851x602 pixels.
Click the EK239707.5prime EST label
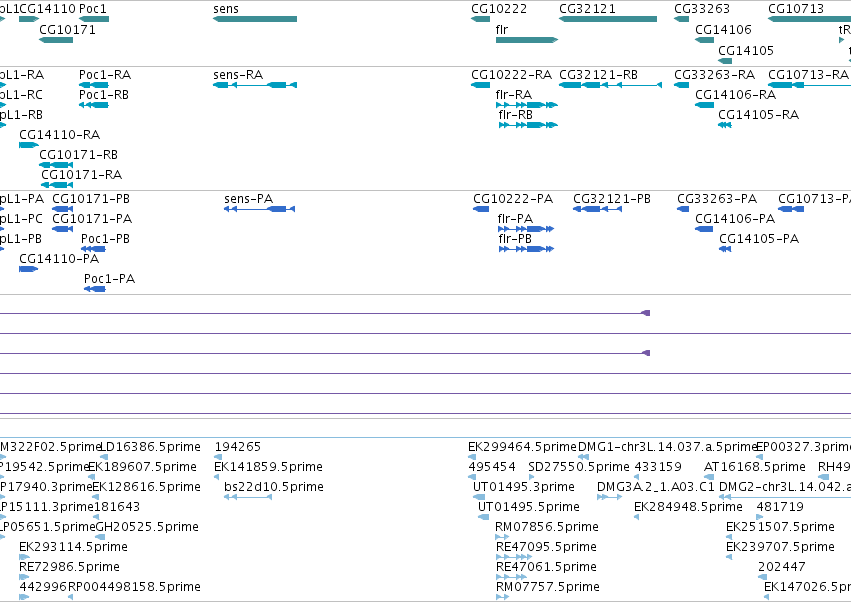coord(780,547)
